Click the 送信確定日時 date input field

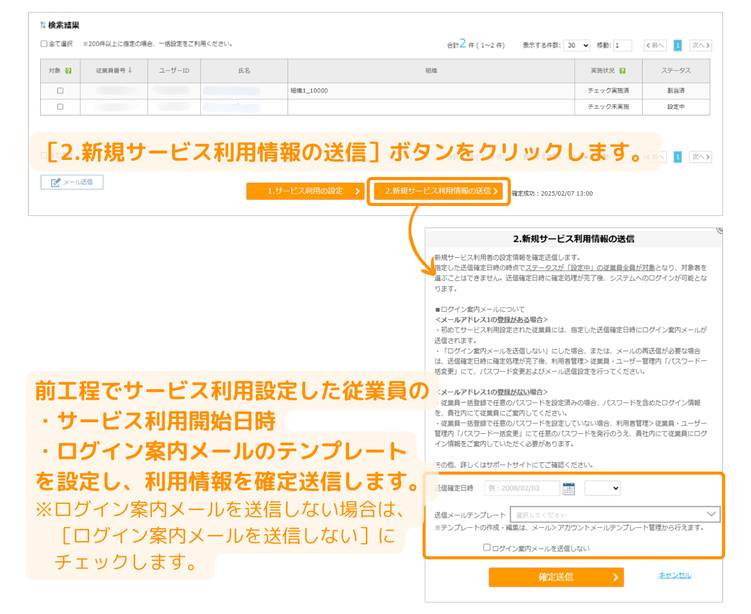521,489
